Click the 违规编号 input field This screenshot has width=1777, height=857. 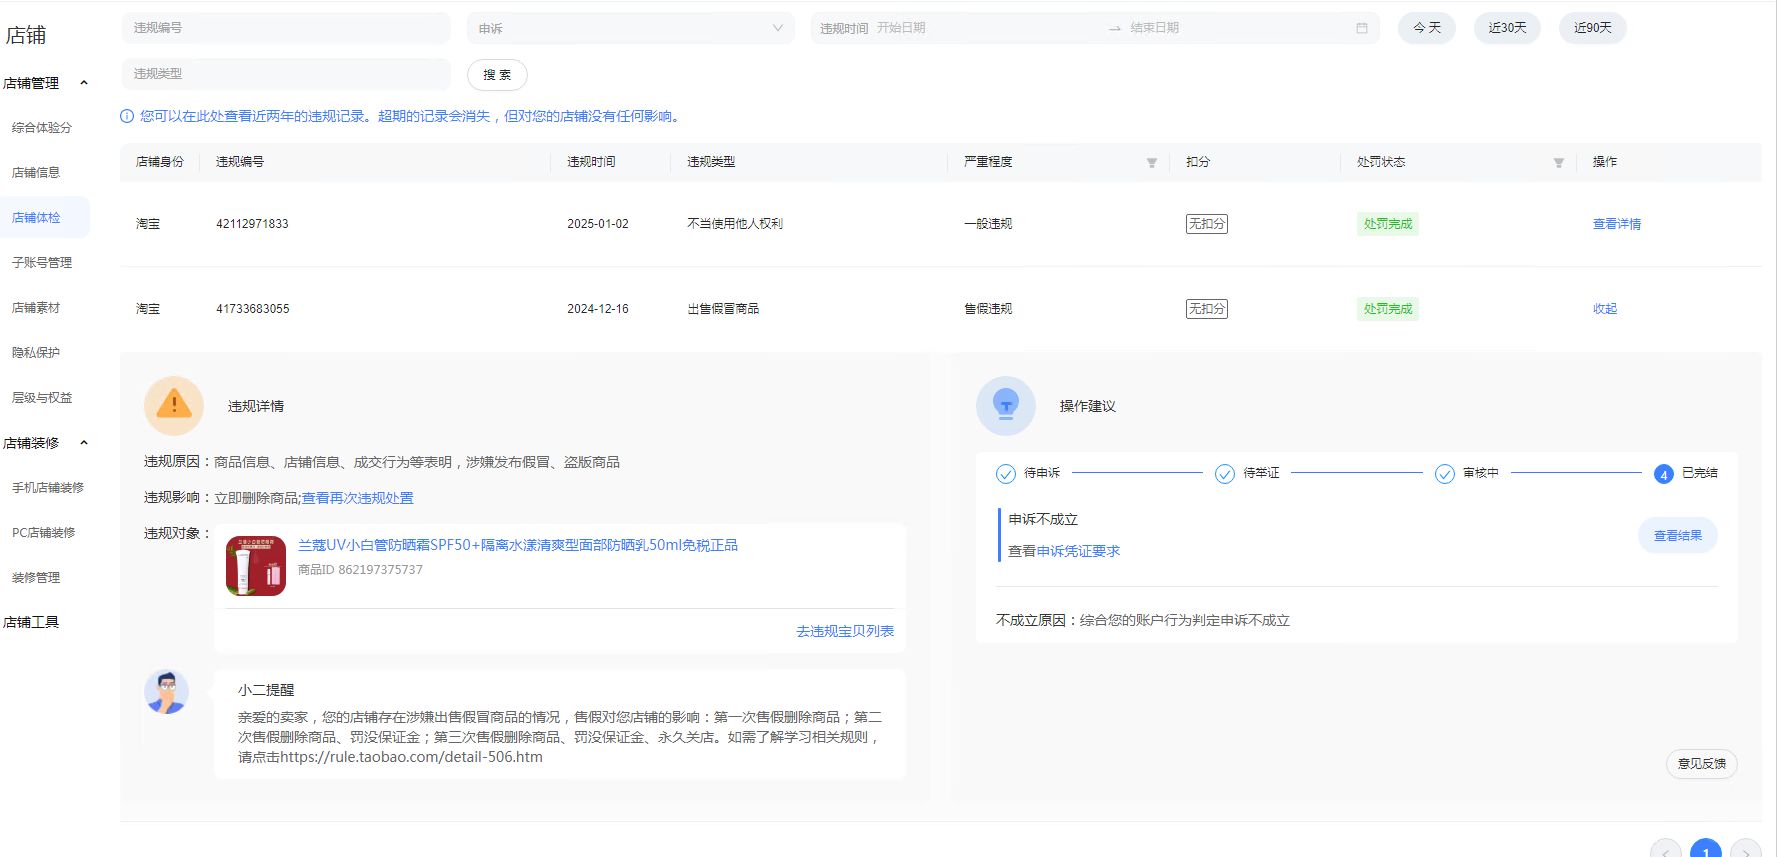click(x=286, y=28)
